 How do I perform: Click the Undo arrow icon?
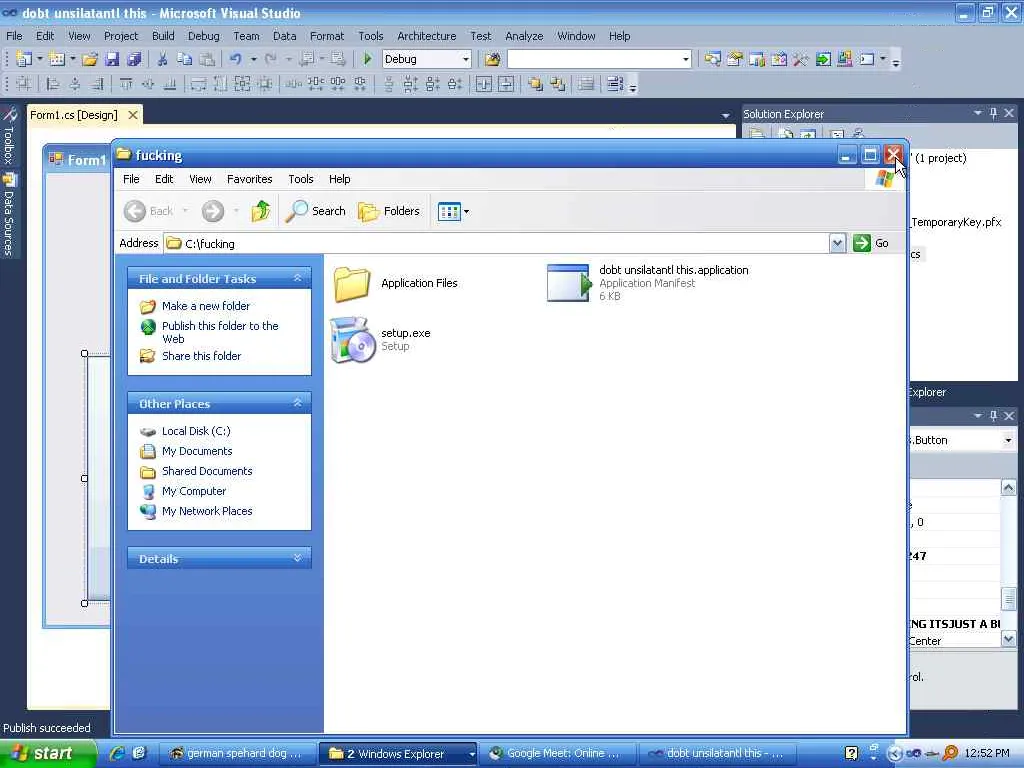pyautogui.click(x=236, y=59)
